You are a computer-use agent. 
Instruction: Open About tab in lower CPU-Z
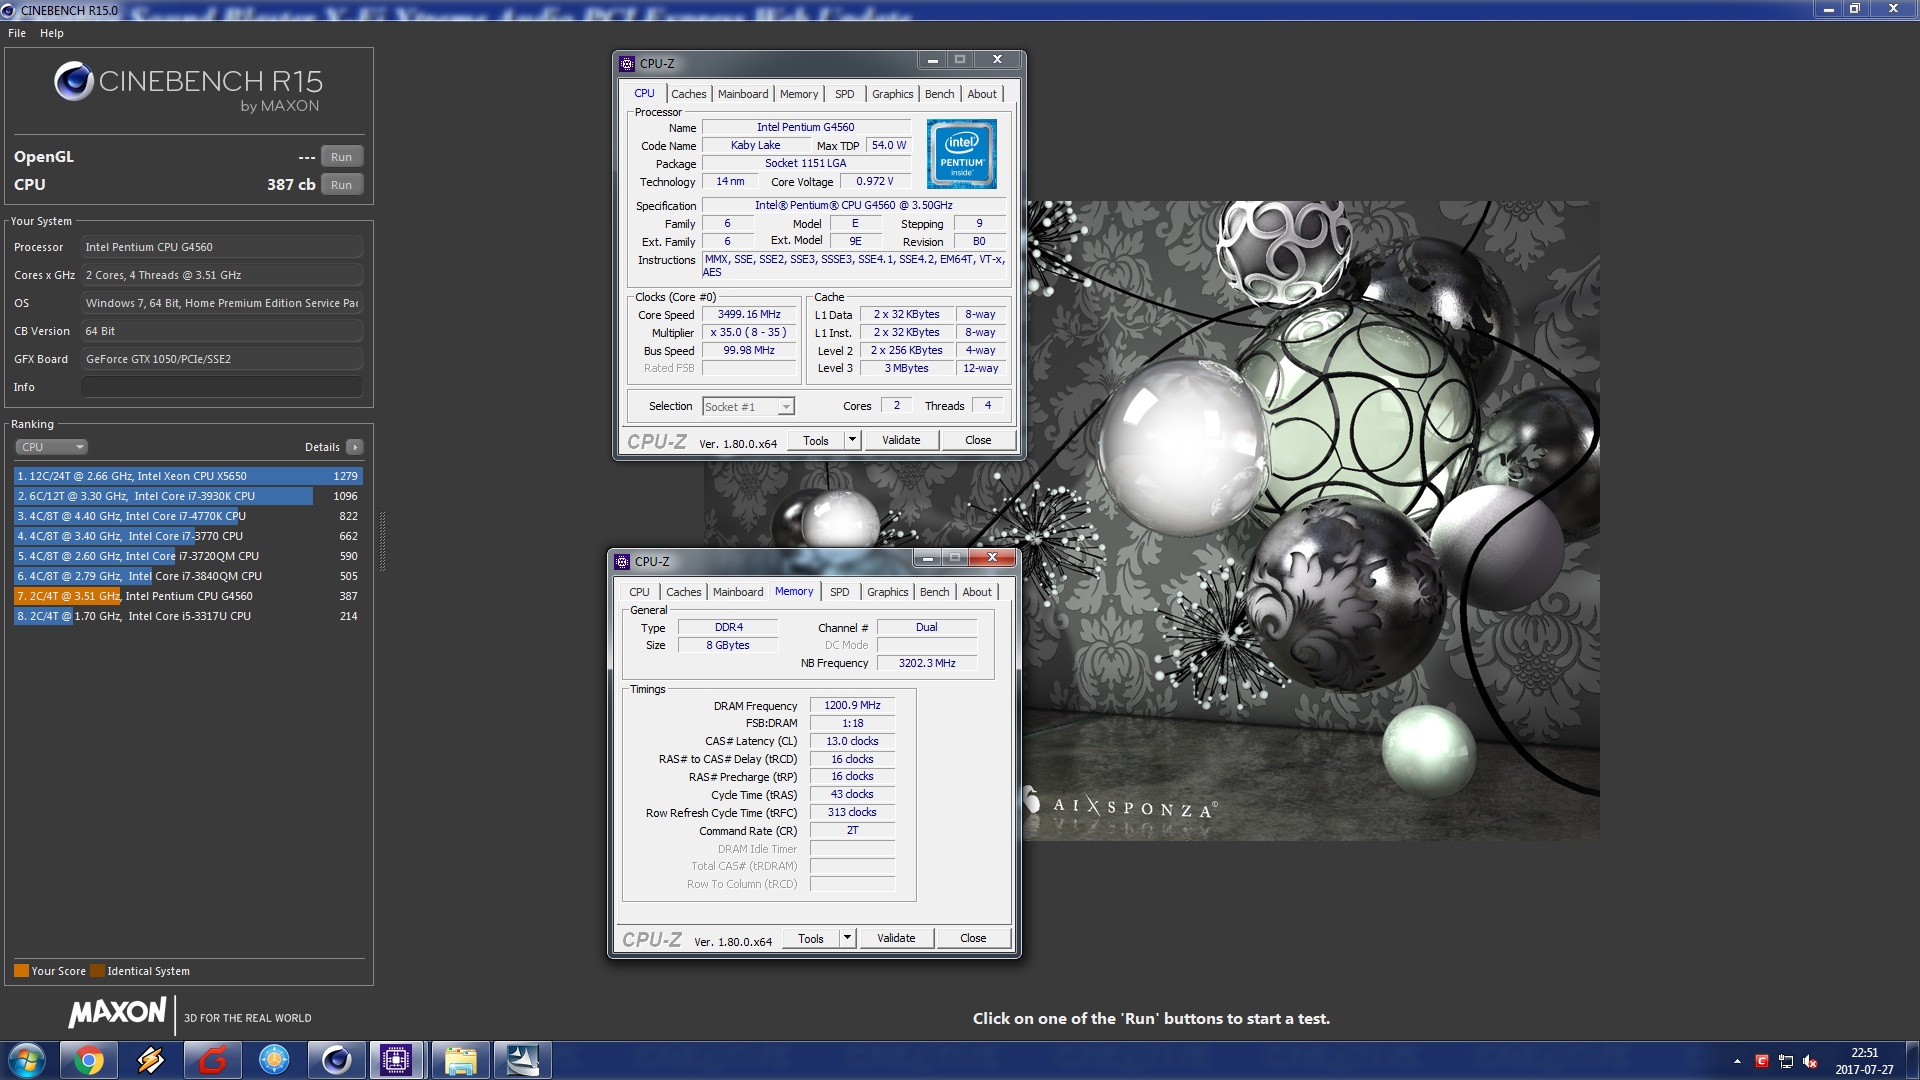click(977, 592)
